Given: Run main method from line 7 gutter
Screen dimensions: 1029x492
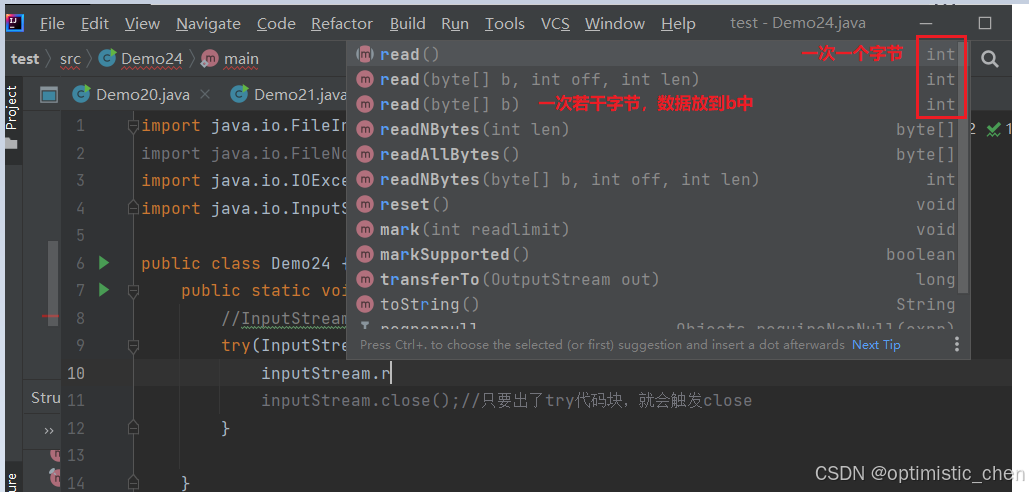Looking at the screenshot, I should pyautogui.click(x=104, y=289).
